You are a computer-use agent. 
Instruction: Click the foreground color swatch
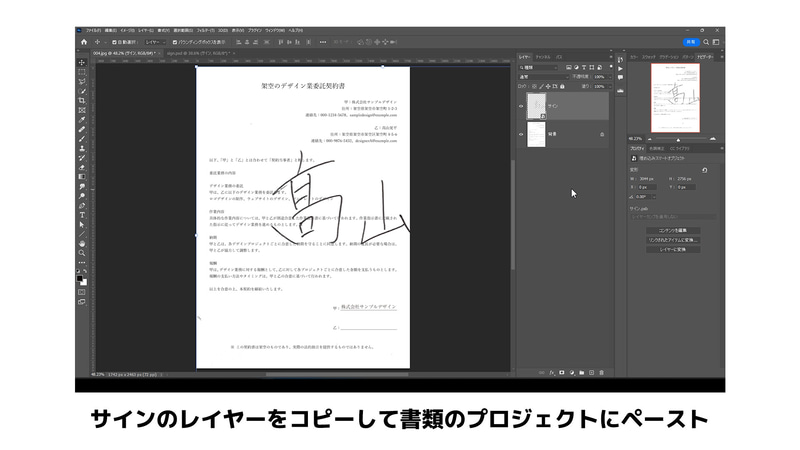80,279
